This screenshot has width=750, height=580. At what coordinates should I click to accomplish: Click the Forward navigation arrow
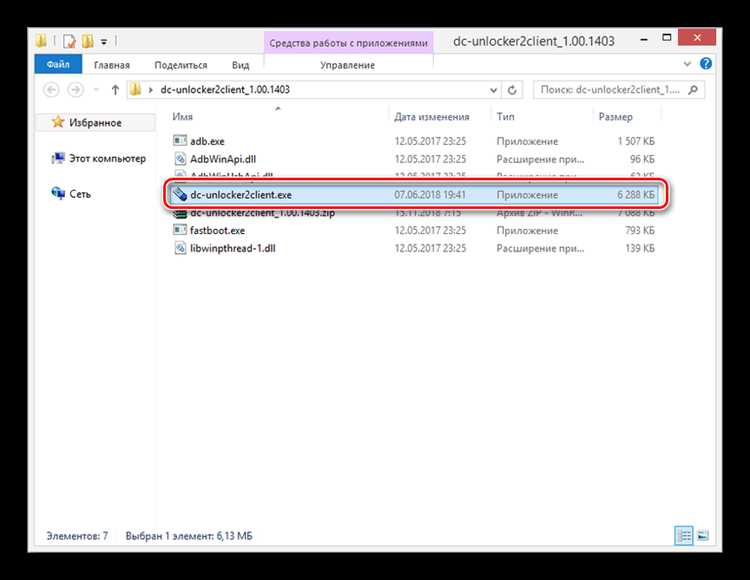point(75,89)
